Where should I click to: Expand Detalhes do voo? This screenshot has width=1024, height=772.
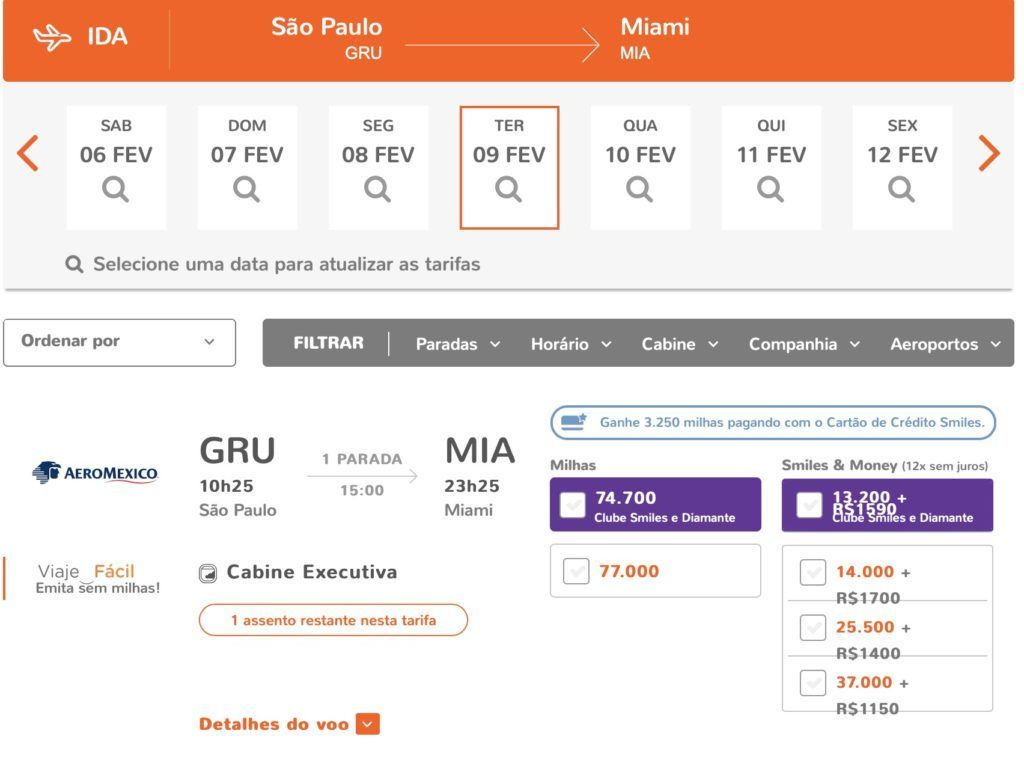[x=289, y=724]
